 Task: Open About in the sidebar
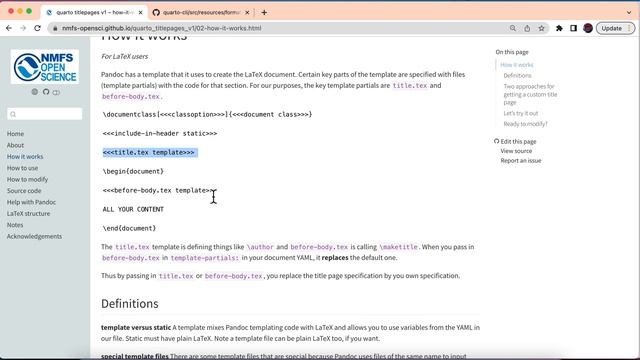(x=15, y=145)
